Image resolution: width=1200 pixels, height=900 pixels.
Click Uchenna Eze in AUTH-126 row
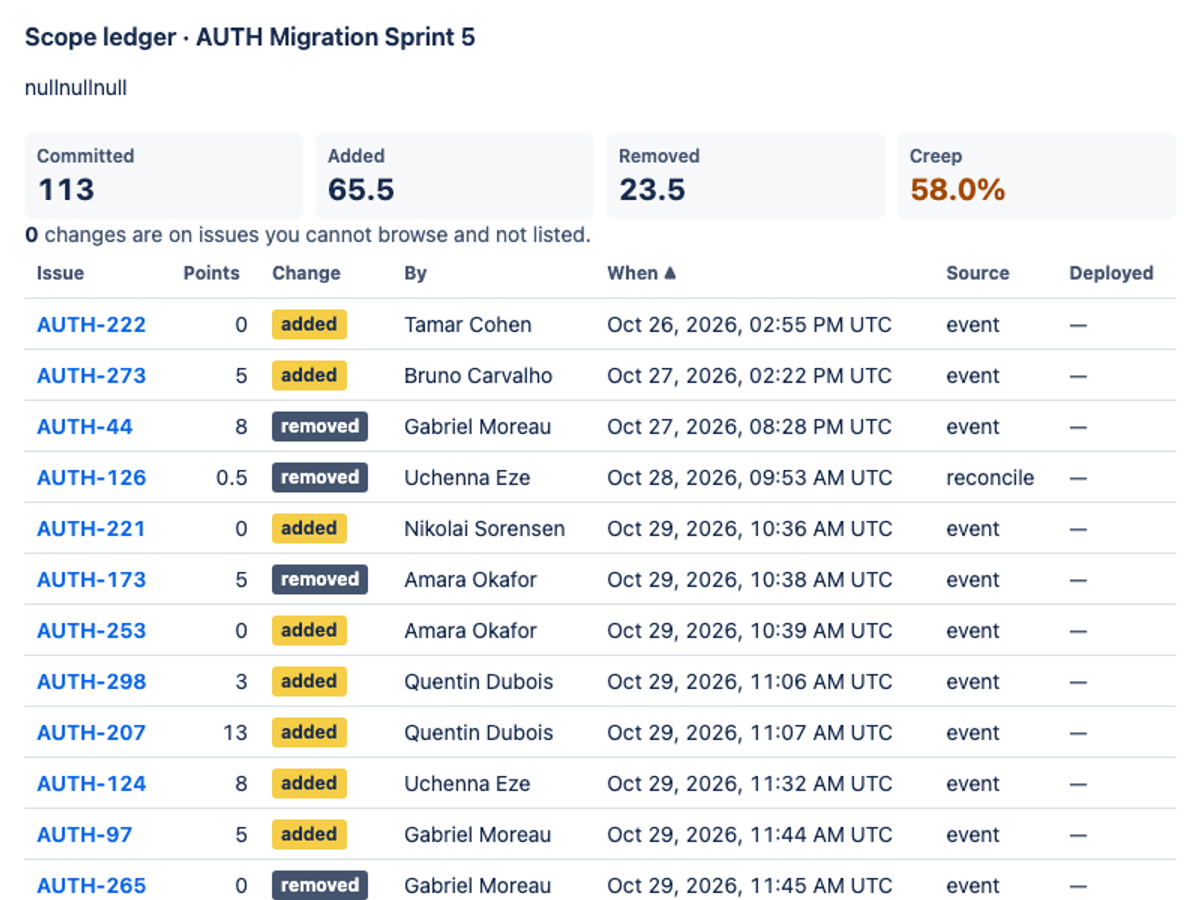467,478
